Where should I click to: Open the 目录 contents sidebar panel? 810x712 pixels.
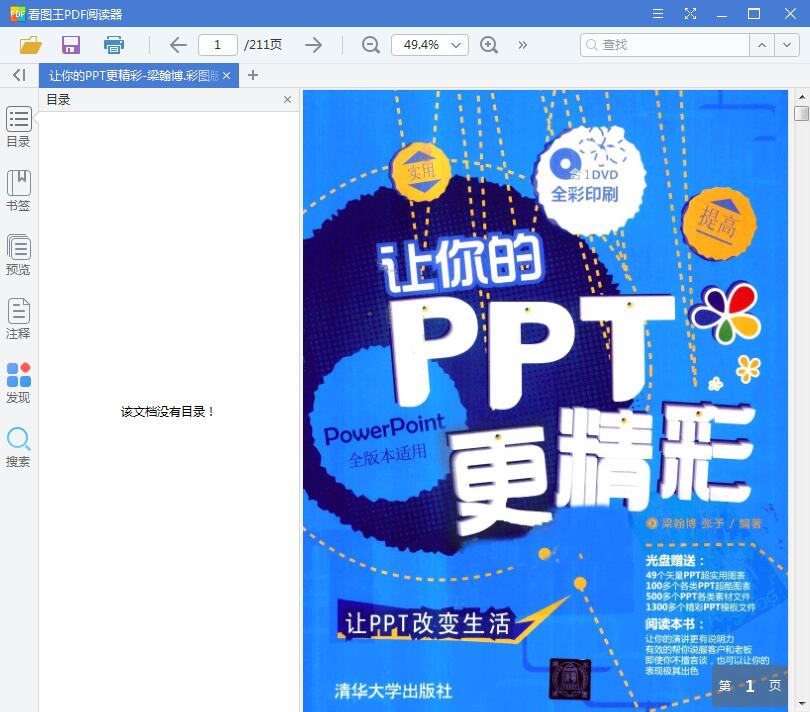click(x=19, y=127)
